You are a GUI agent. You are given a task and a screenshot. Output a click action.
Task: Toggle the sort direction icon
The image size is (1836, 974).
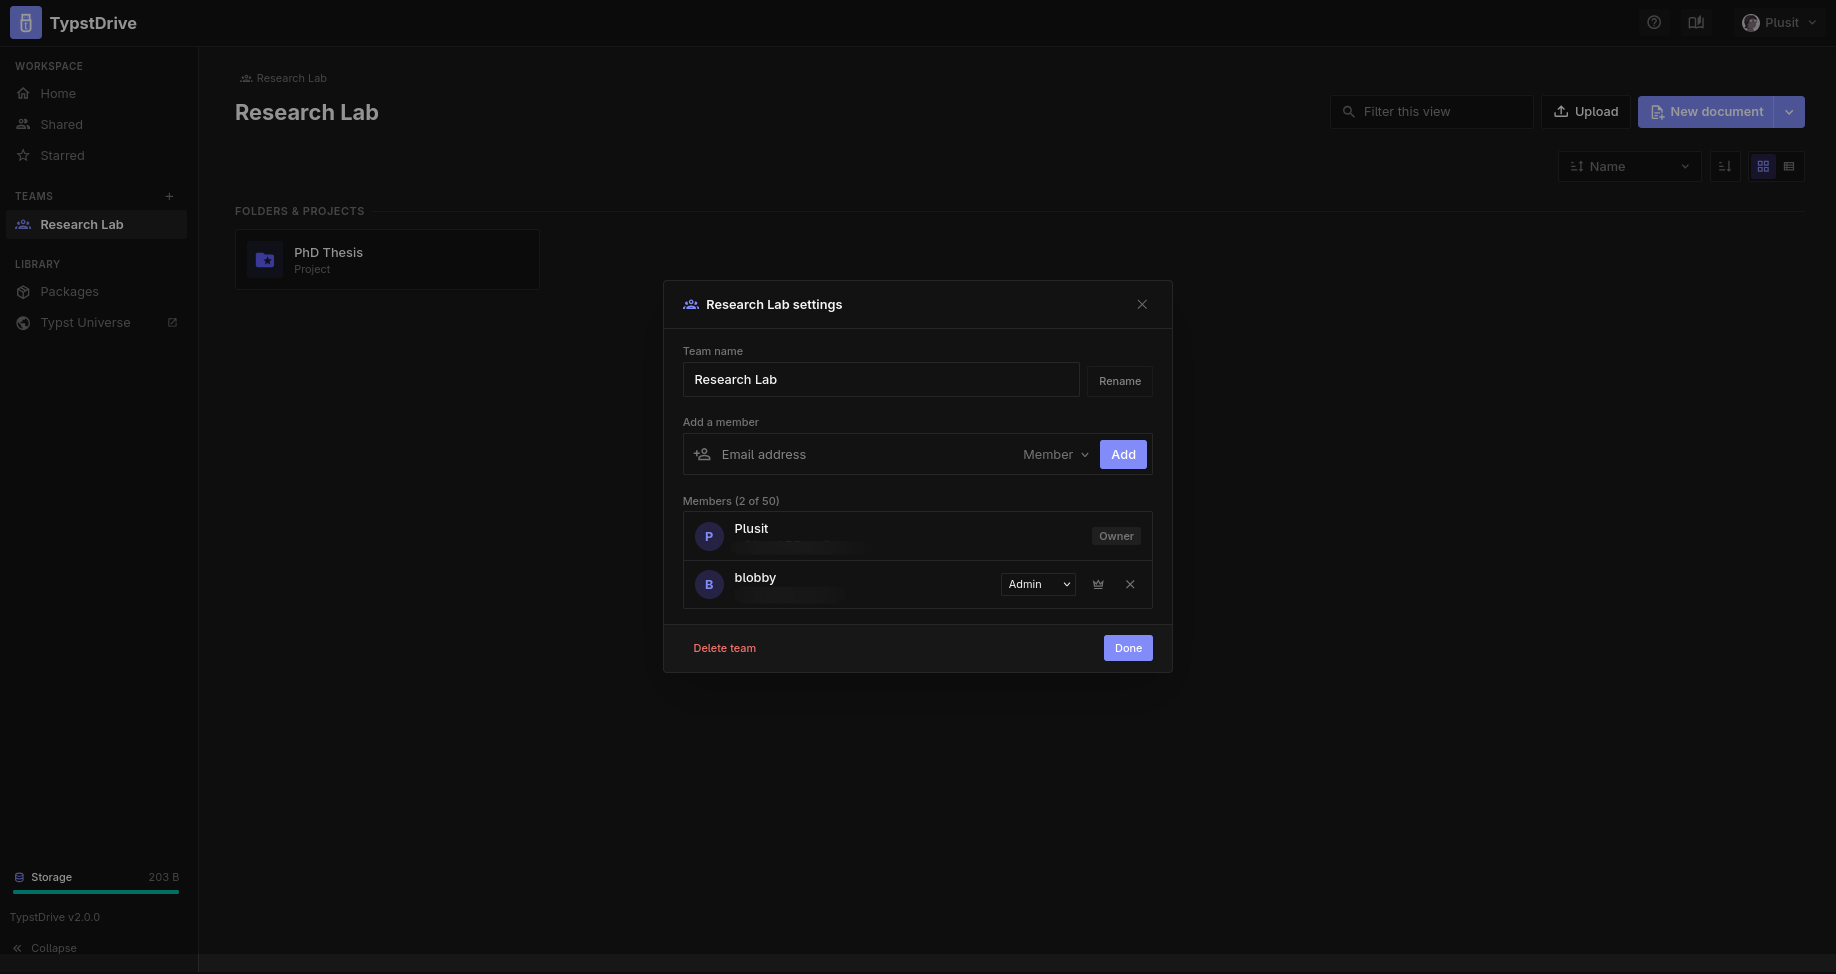tap(1725, 166)
